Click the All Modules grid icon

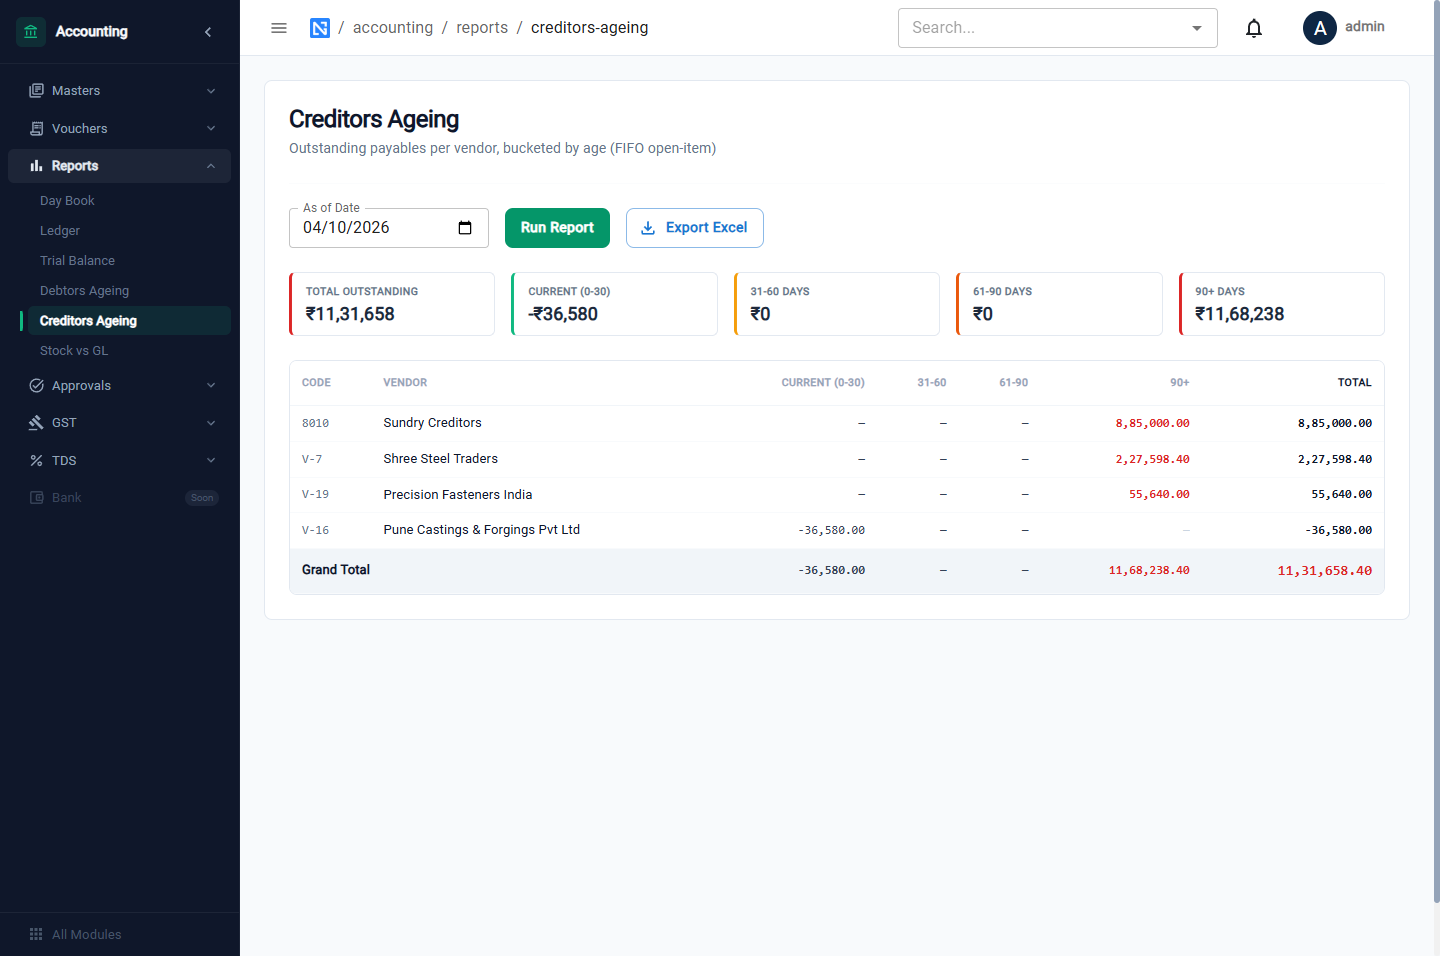tap(36, 934)
